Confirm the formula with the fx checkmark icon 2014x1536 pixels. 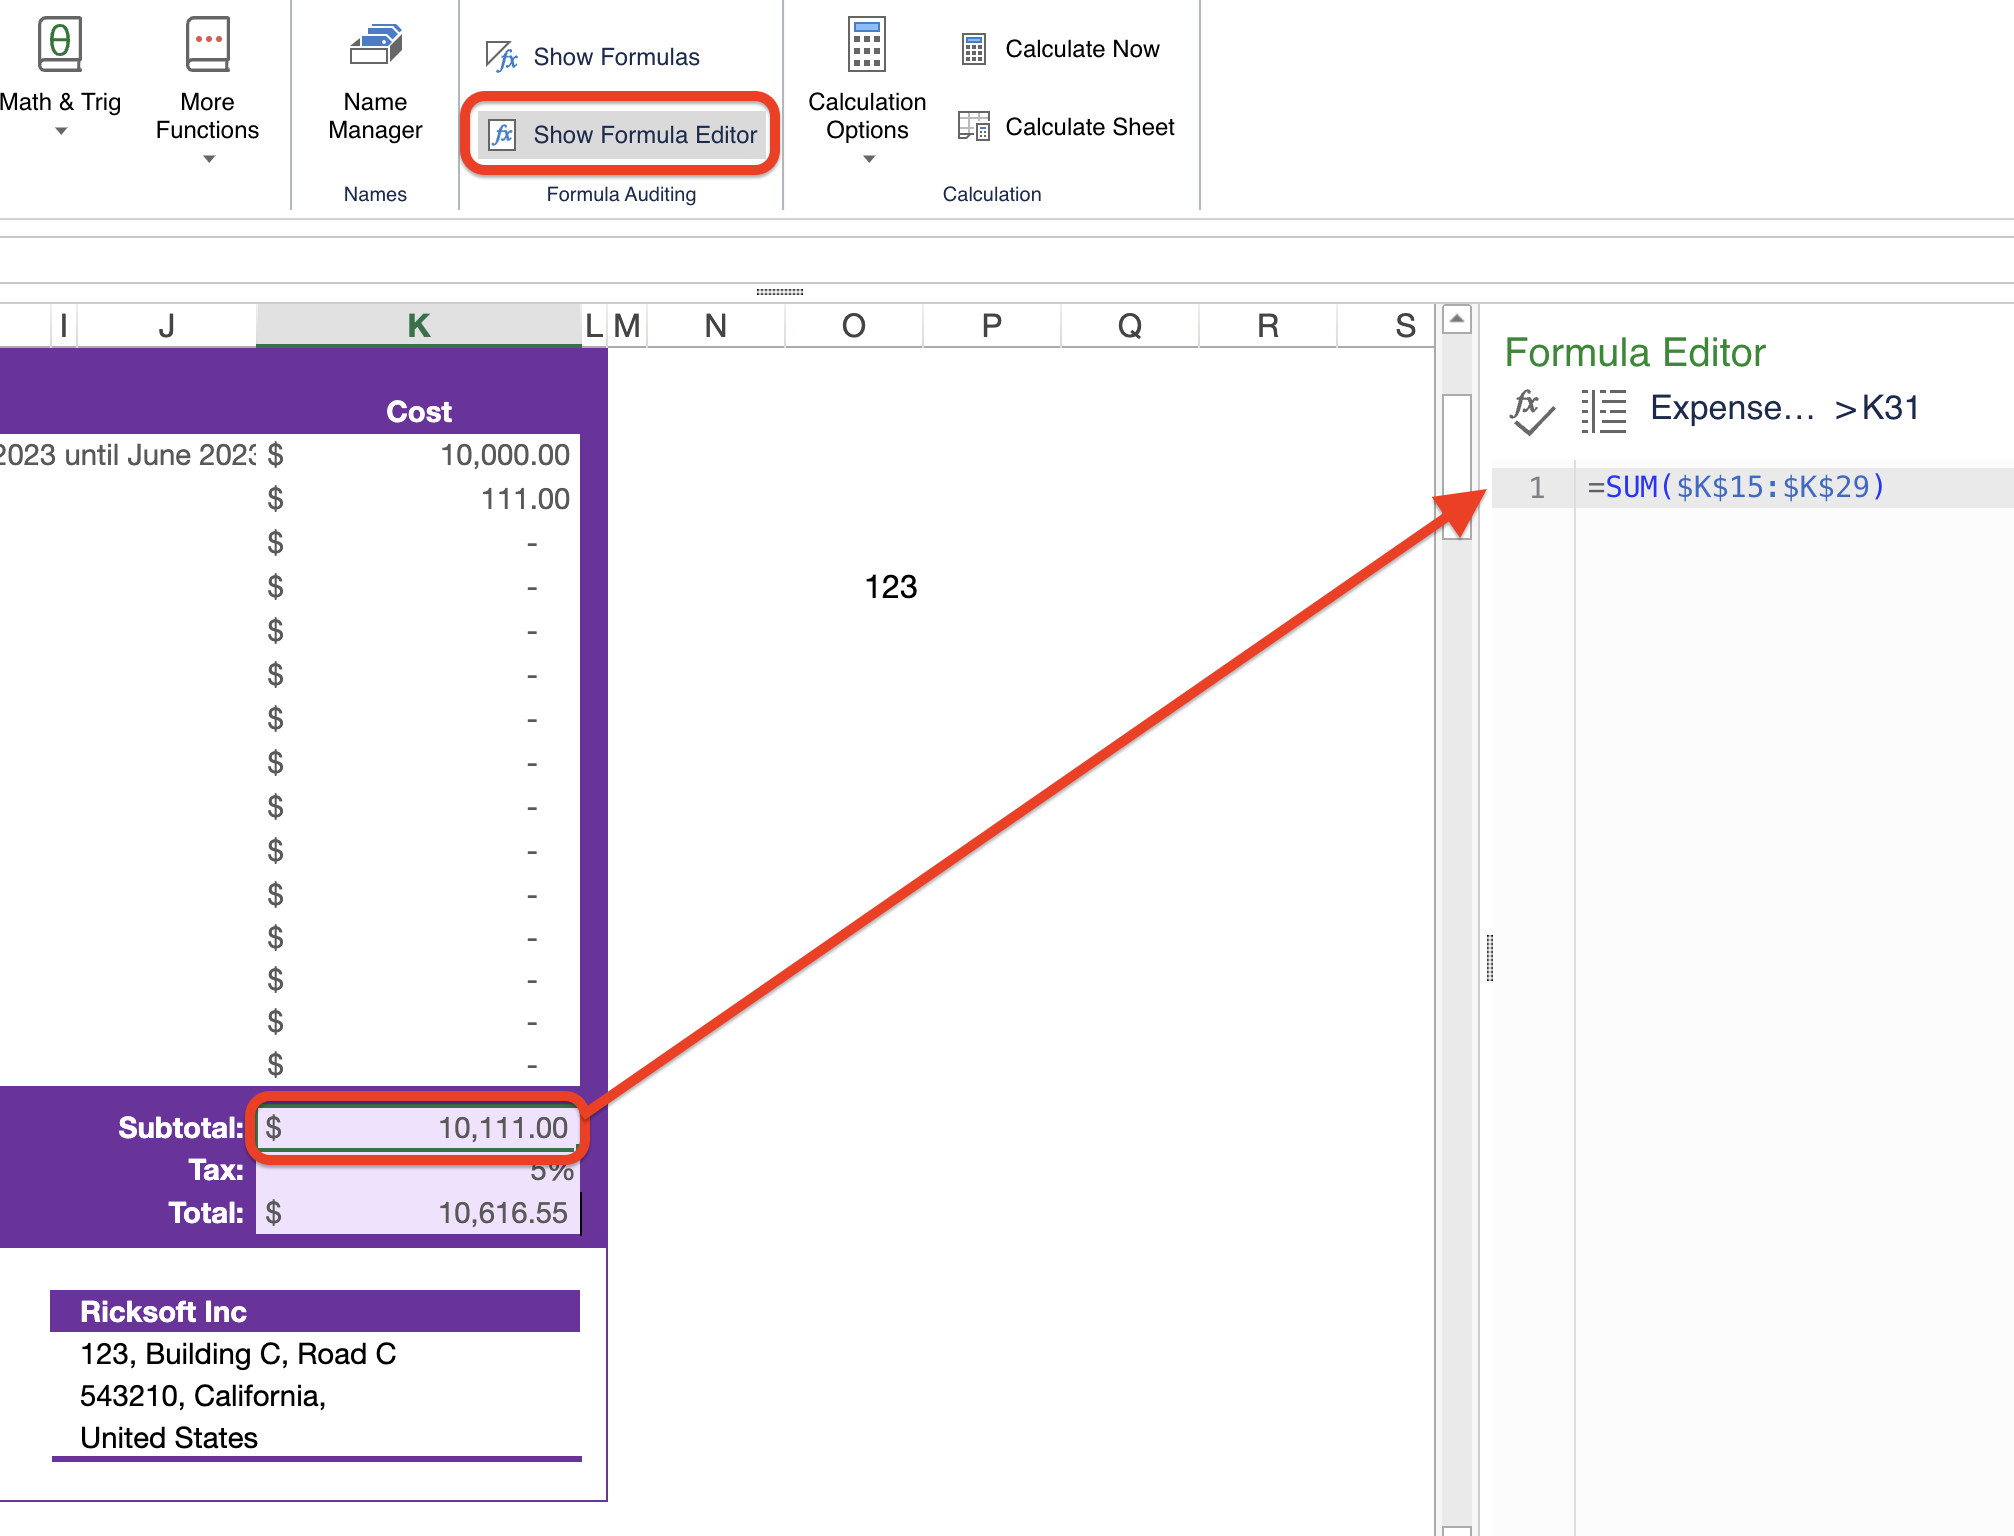(1528, 410)
